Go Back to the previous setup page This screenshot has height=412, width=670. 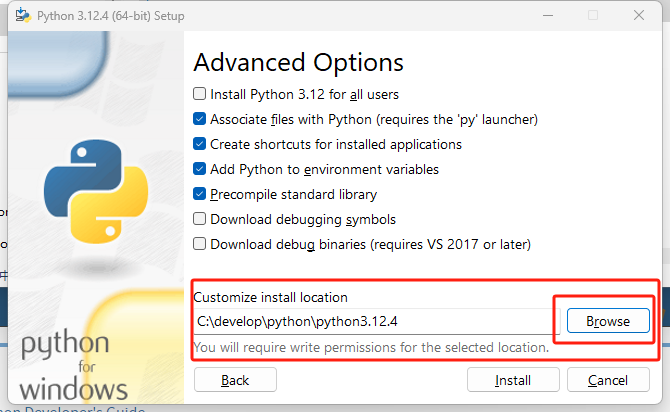pos(235,380)
